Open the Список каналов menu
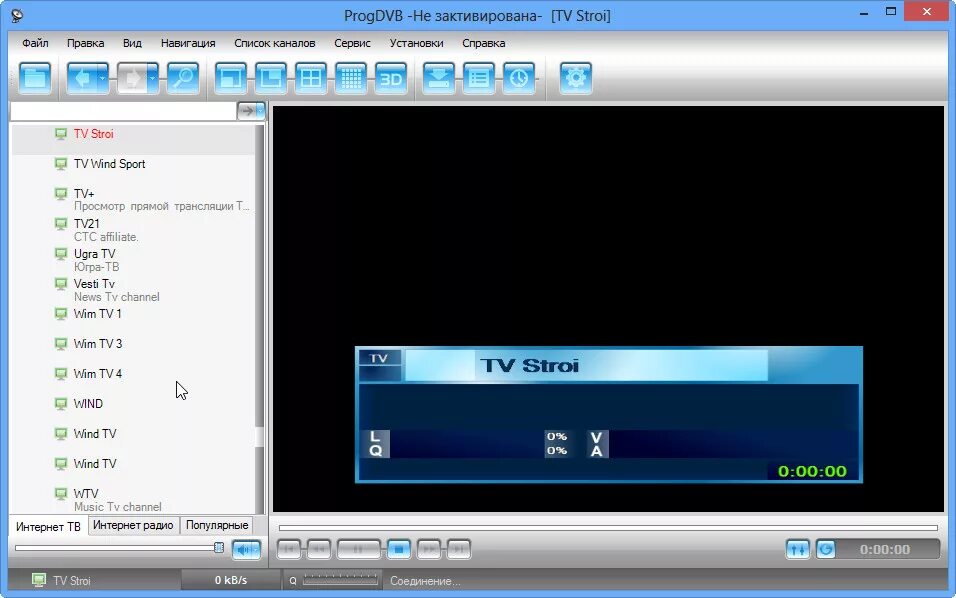The width and height of the screenshot is (956, 598). coord(274,43)
